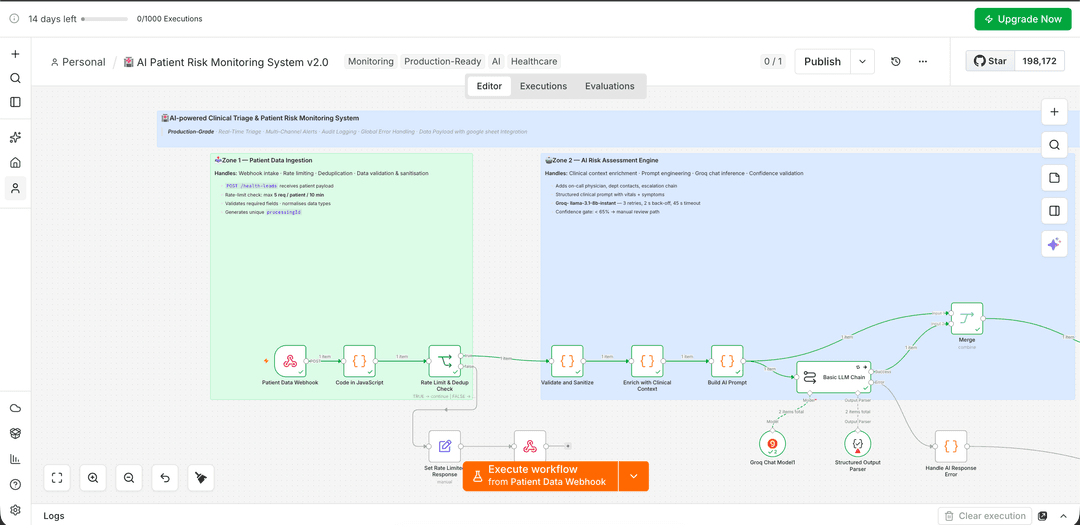1080x525 pixels.
Task: Pop out the logs panel
Action: (x=1043, y=515)
